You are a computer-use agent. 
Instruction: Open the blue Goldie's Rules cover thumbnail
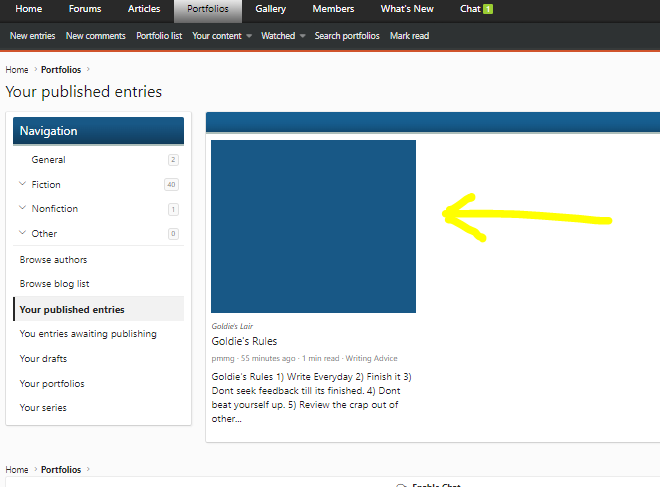click(313, 226)
